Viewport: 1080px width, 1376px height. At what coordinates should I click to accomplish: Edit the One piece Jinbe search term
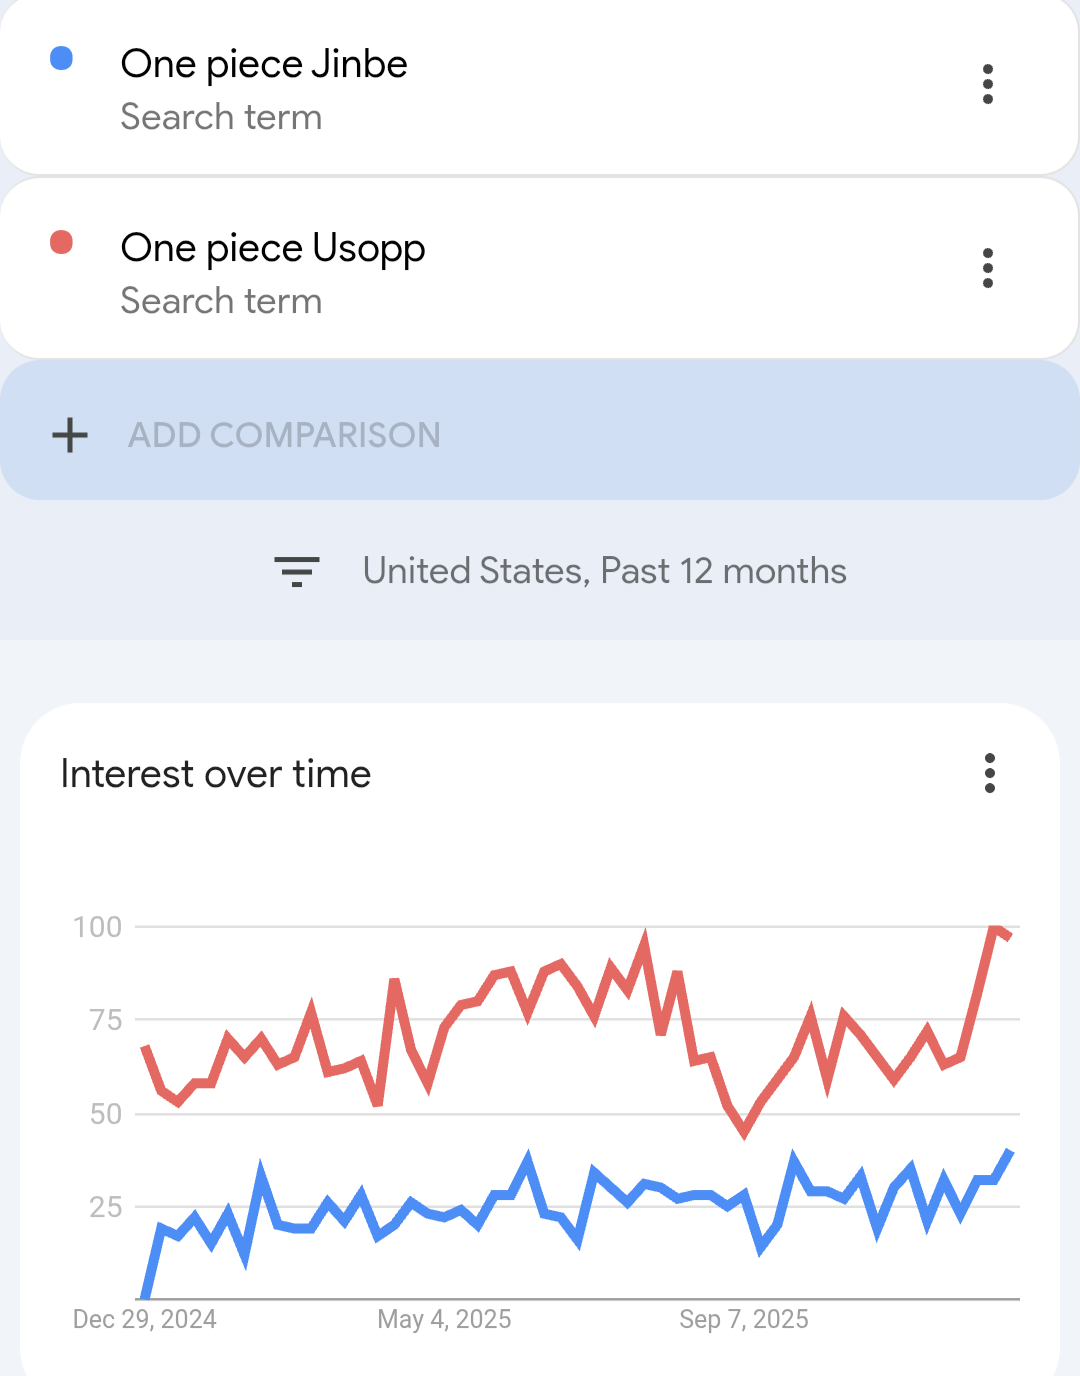pos(264,64)
